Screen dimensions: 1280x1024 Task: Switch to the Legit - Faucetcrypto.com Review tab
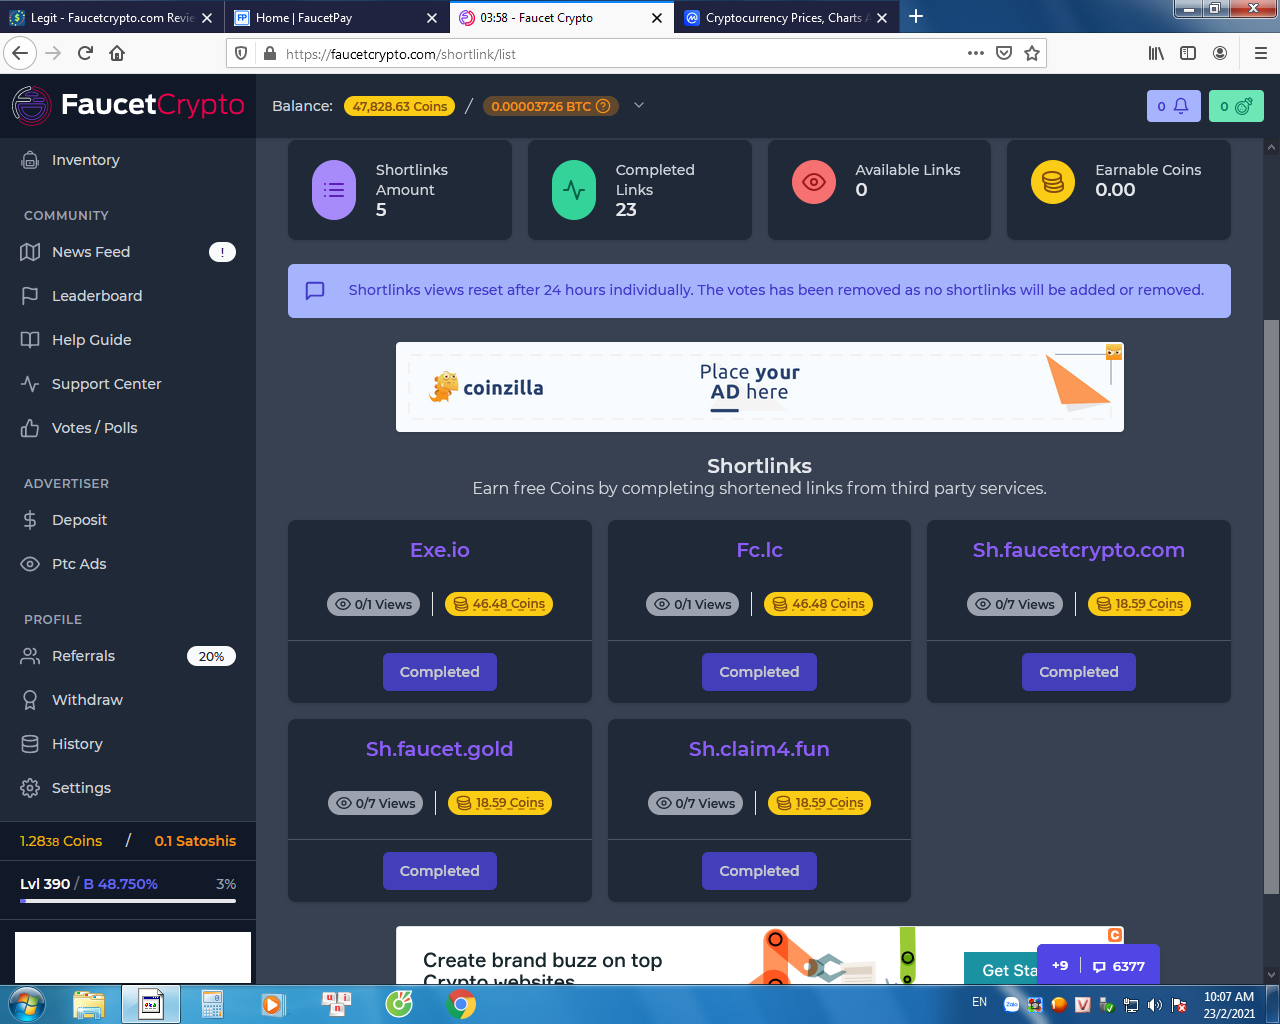112,18
